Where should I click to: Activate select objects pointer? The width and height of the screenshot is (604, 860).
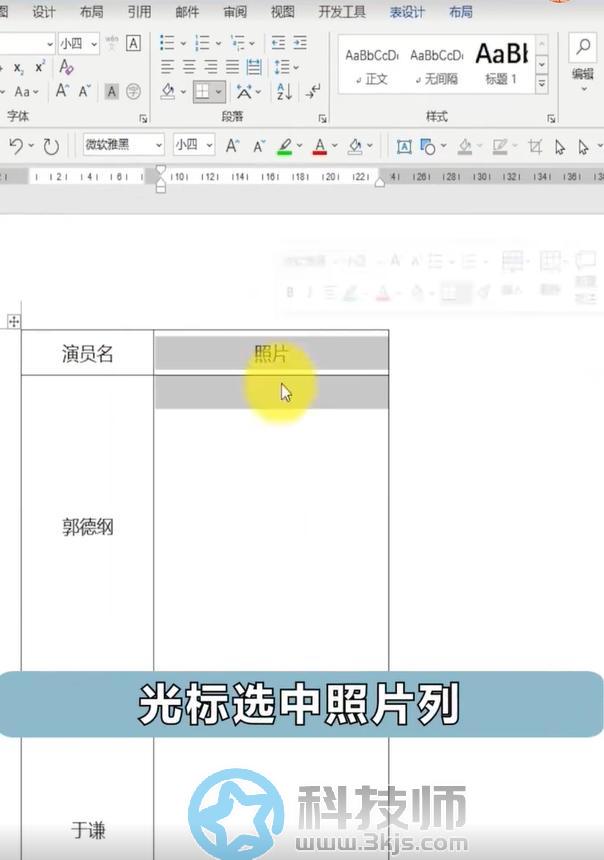(x=560, y=146)
